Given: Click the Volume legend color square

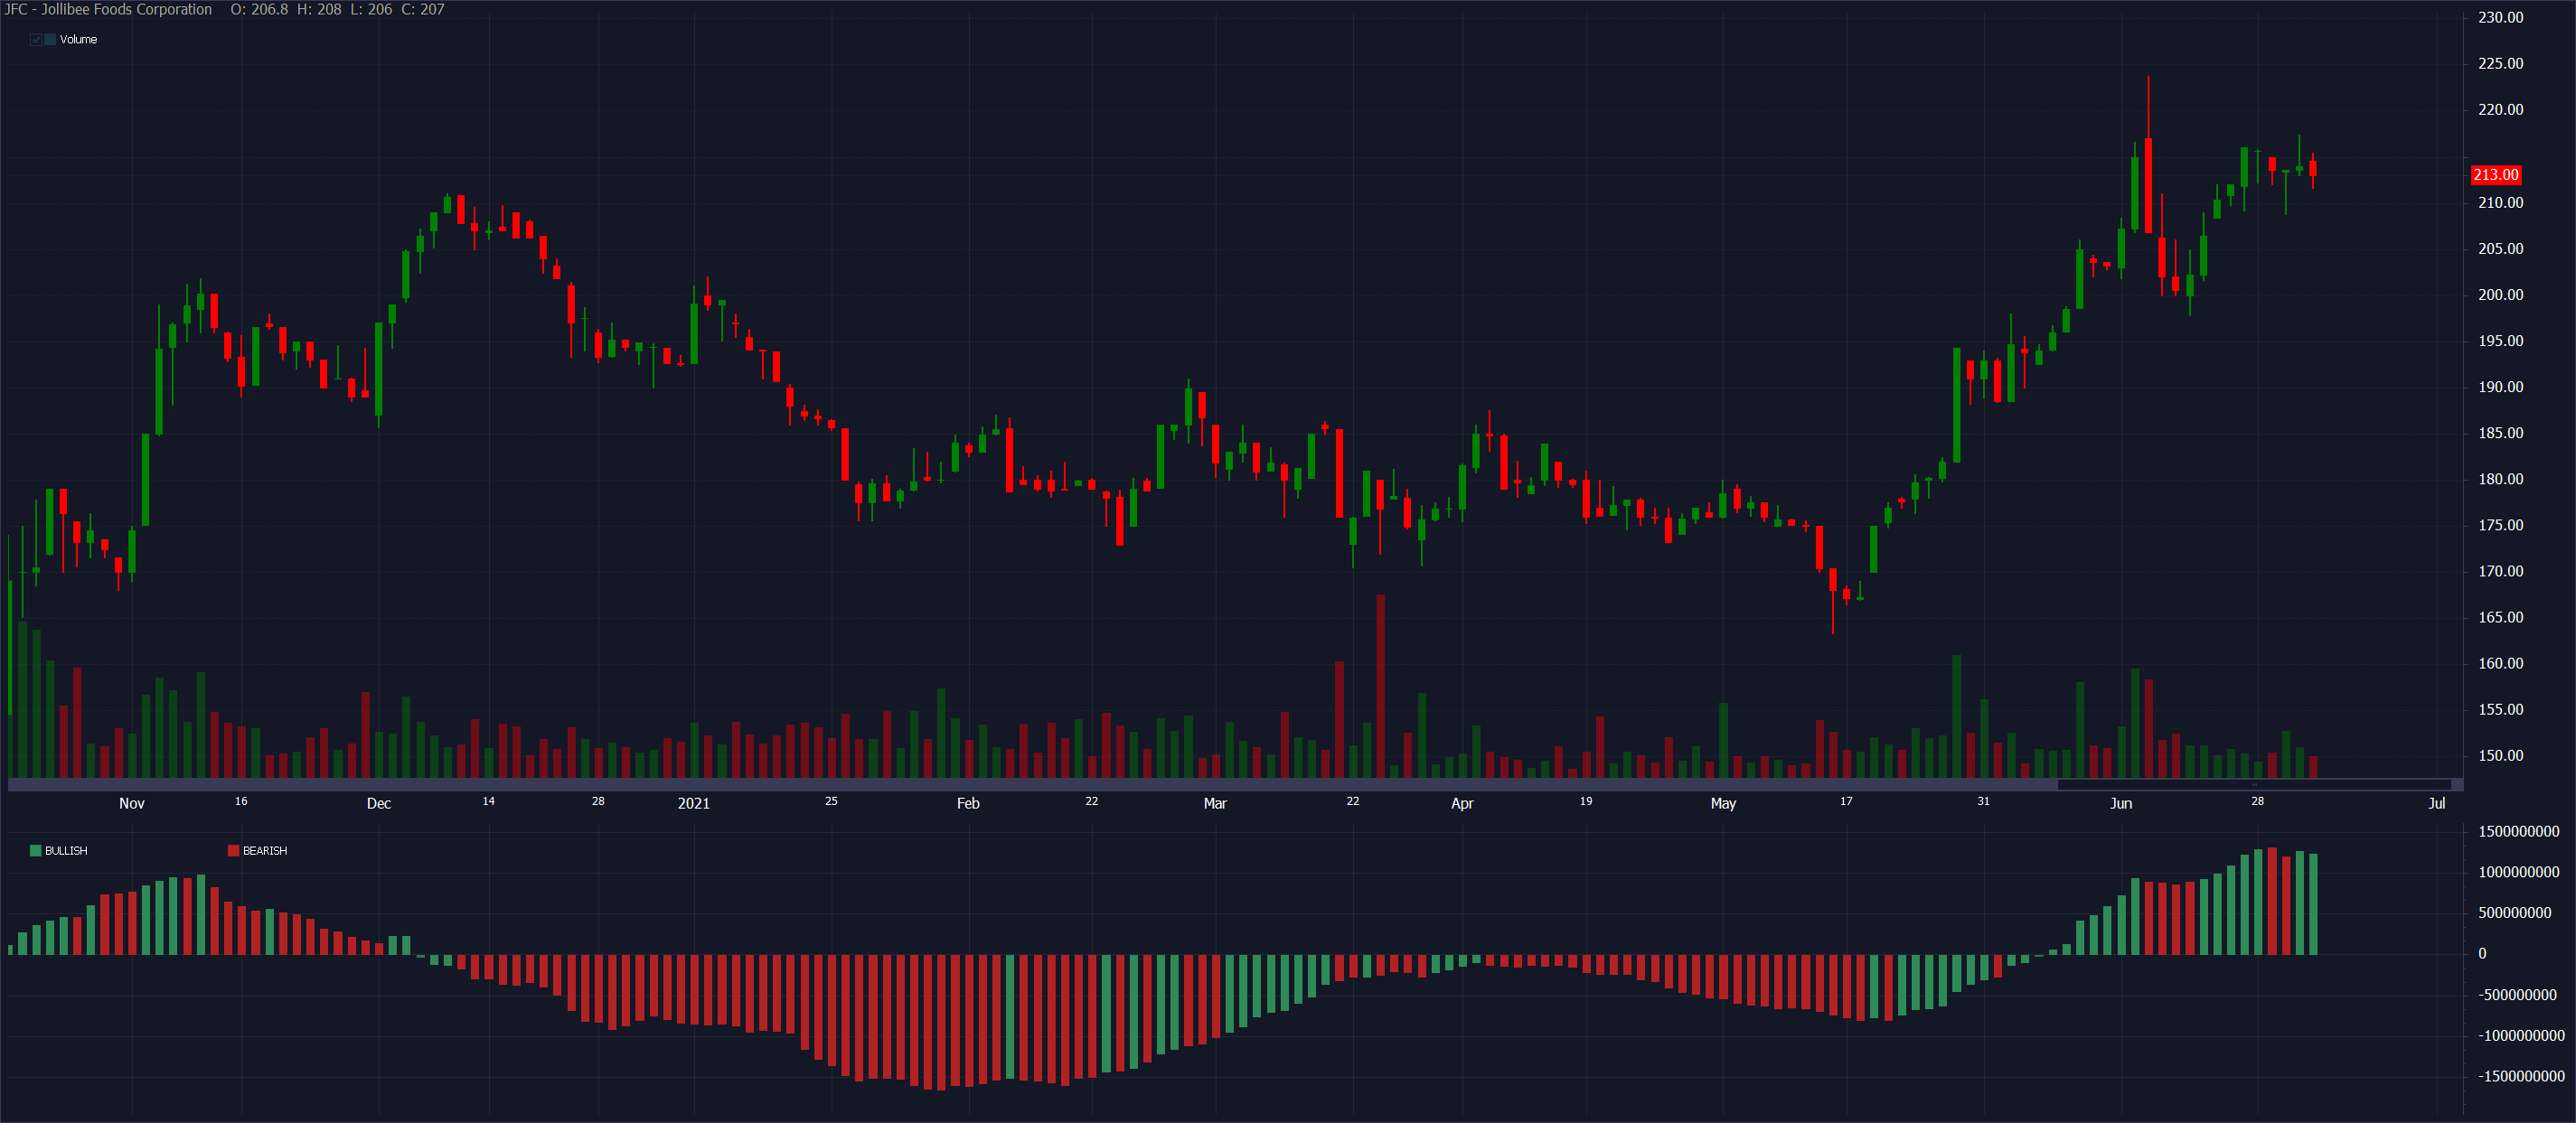Looking at the screenshot, I should pos(50,40).
